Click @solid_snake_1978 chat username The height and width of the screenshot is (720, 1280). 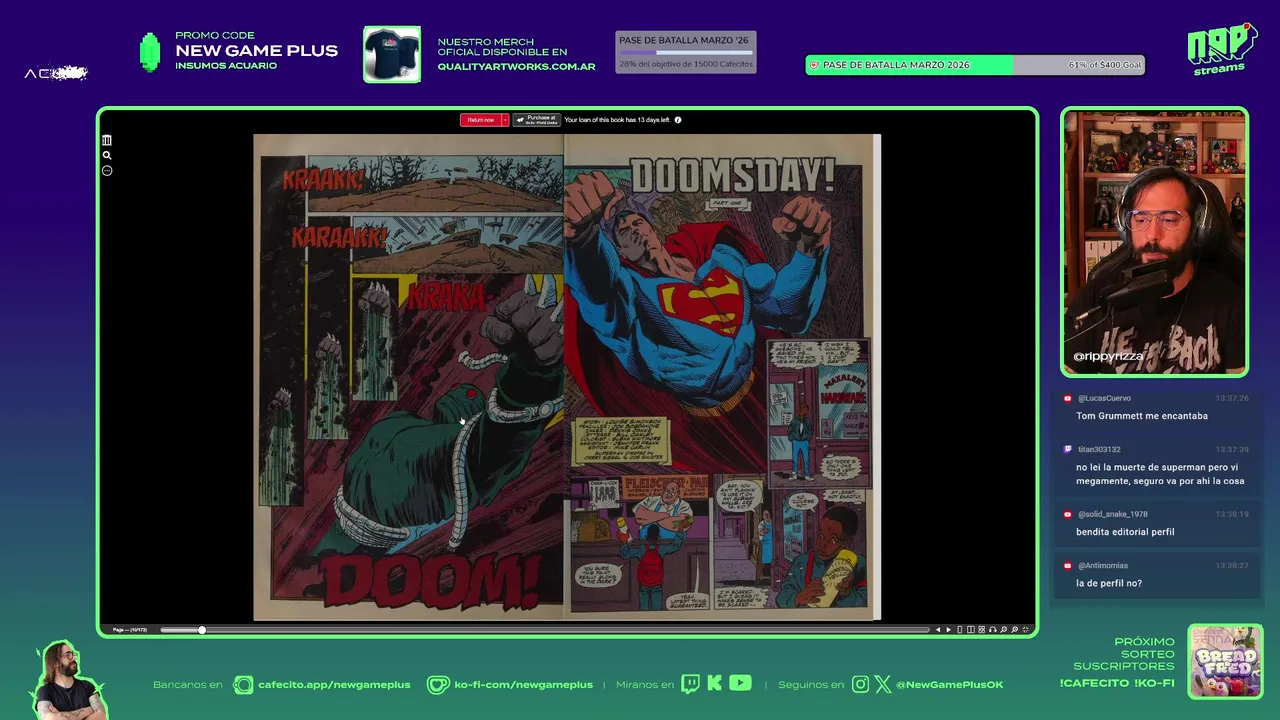point(1112,514)
